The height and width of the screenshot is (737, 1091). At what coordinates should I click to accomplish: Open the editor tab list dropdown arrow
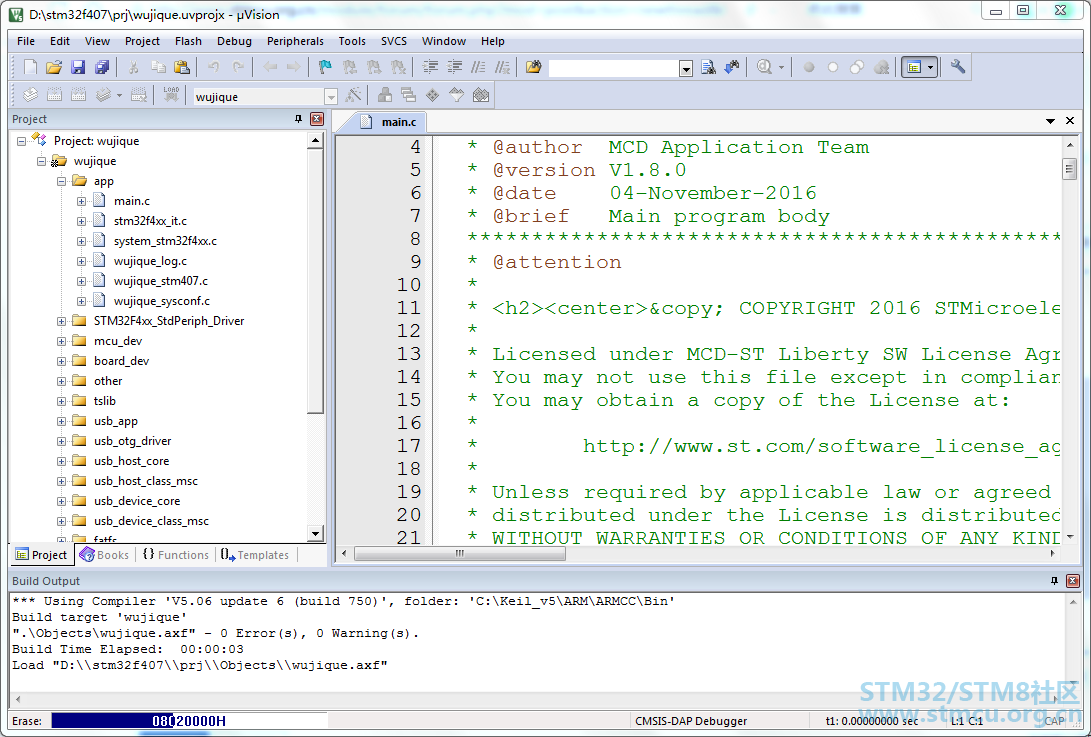(1050, 121)
